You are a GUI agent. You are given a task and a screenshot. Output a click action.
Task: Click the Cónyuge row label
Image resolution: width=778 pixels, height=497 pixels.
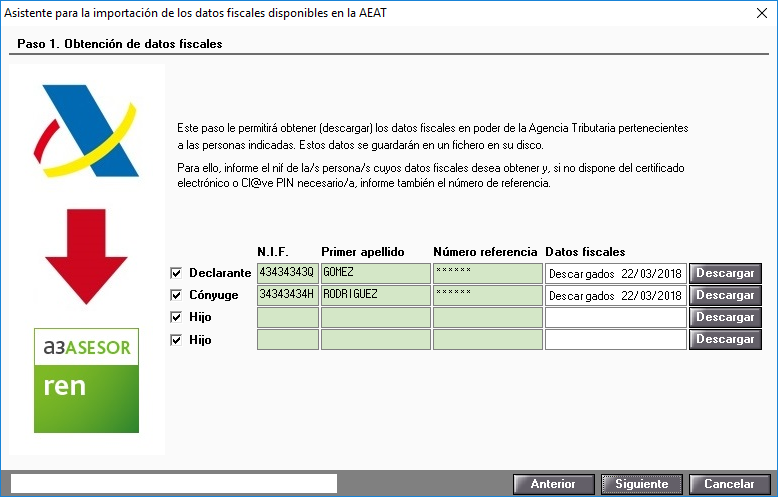pos(214,295)
